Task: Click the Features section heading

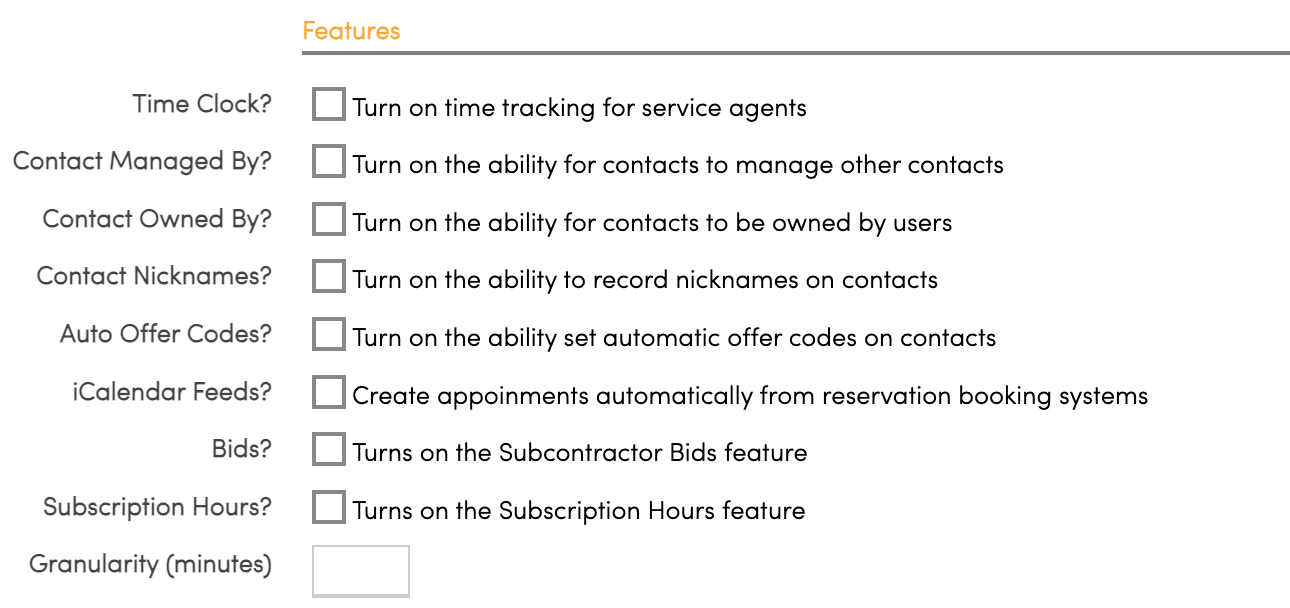Action: point(351,31)
